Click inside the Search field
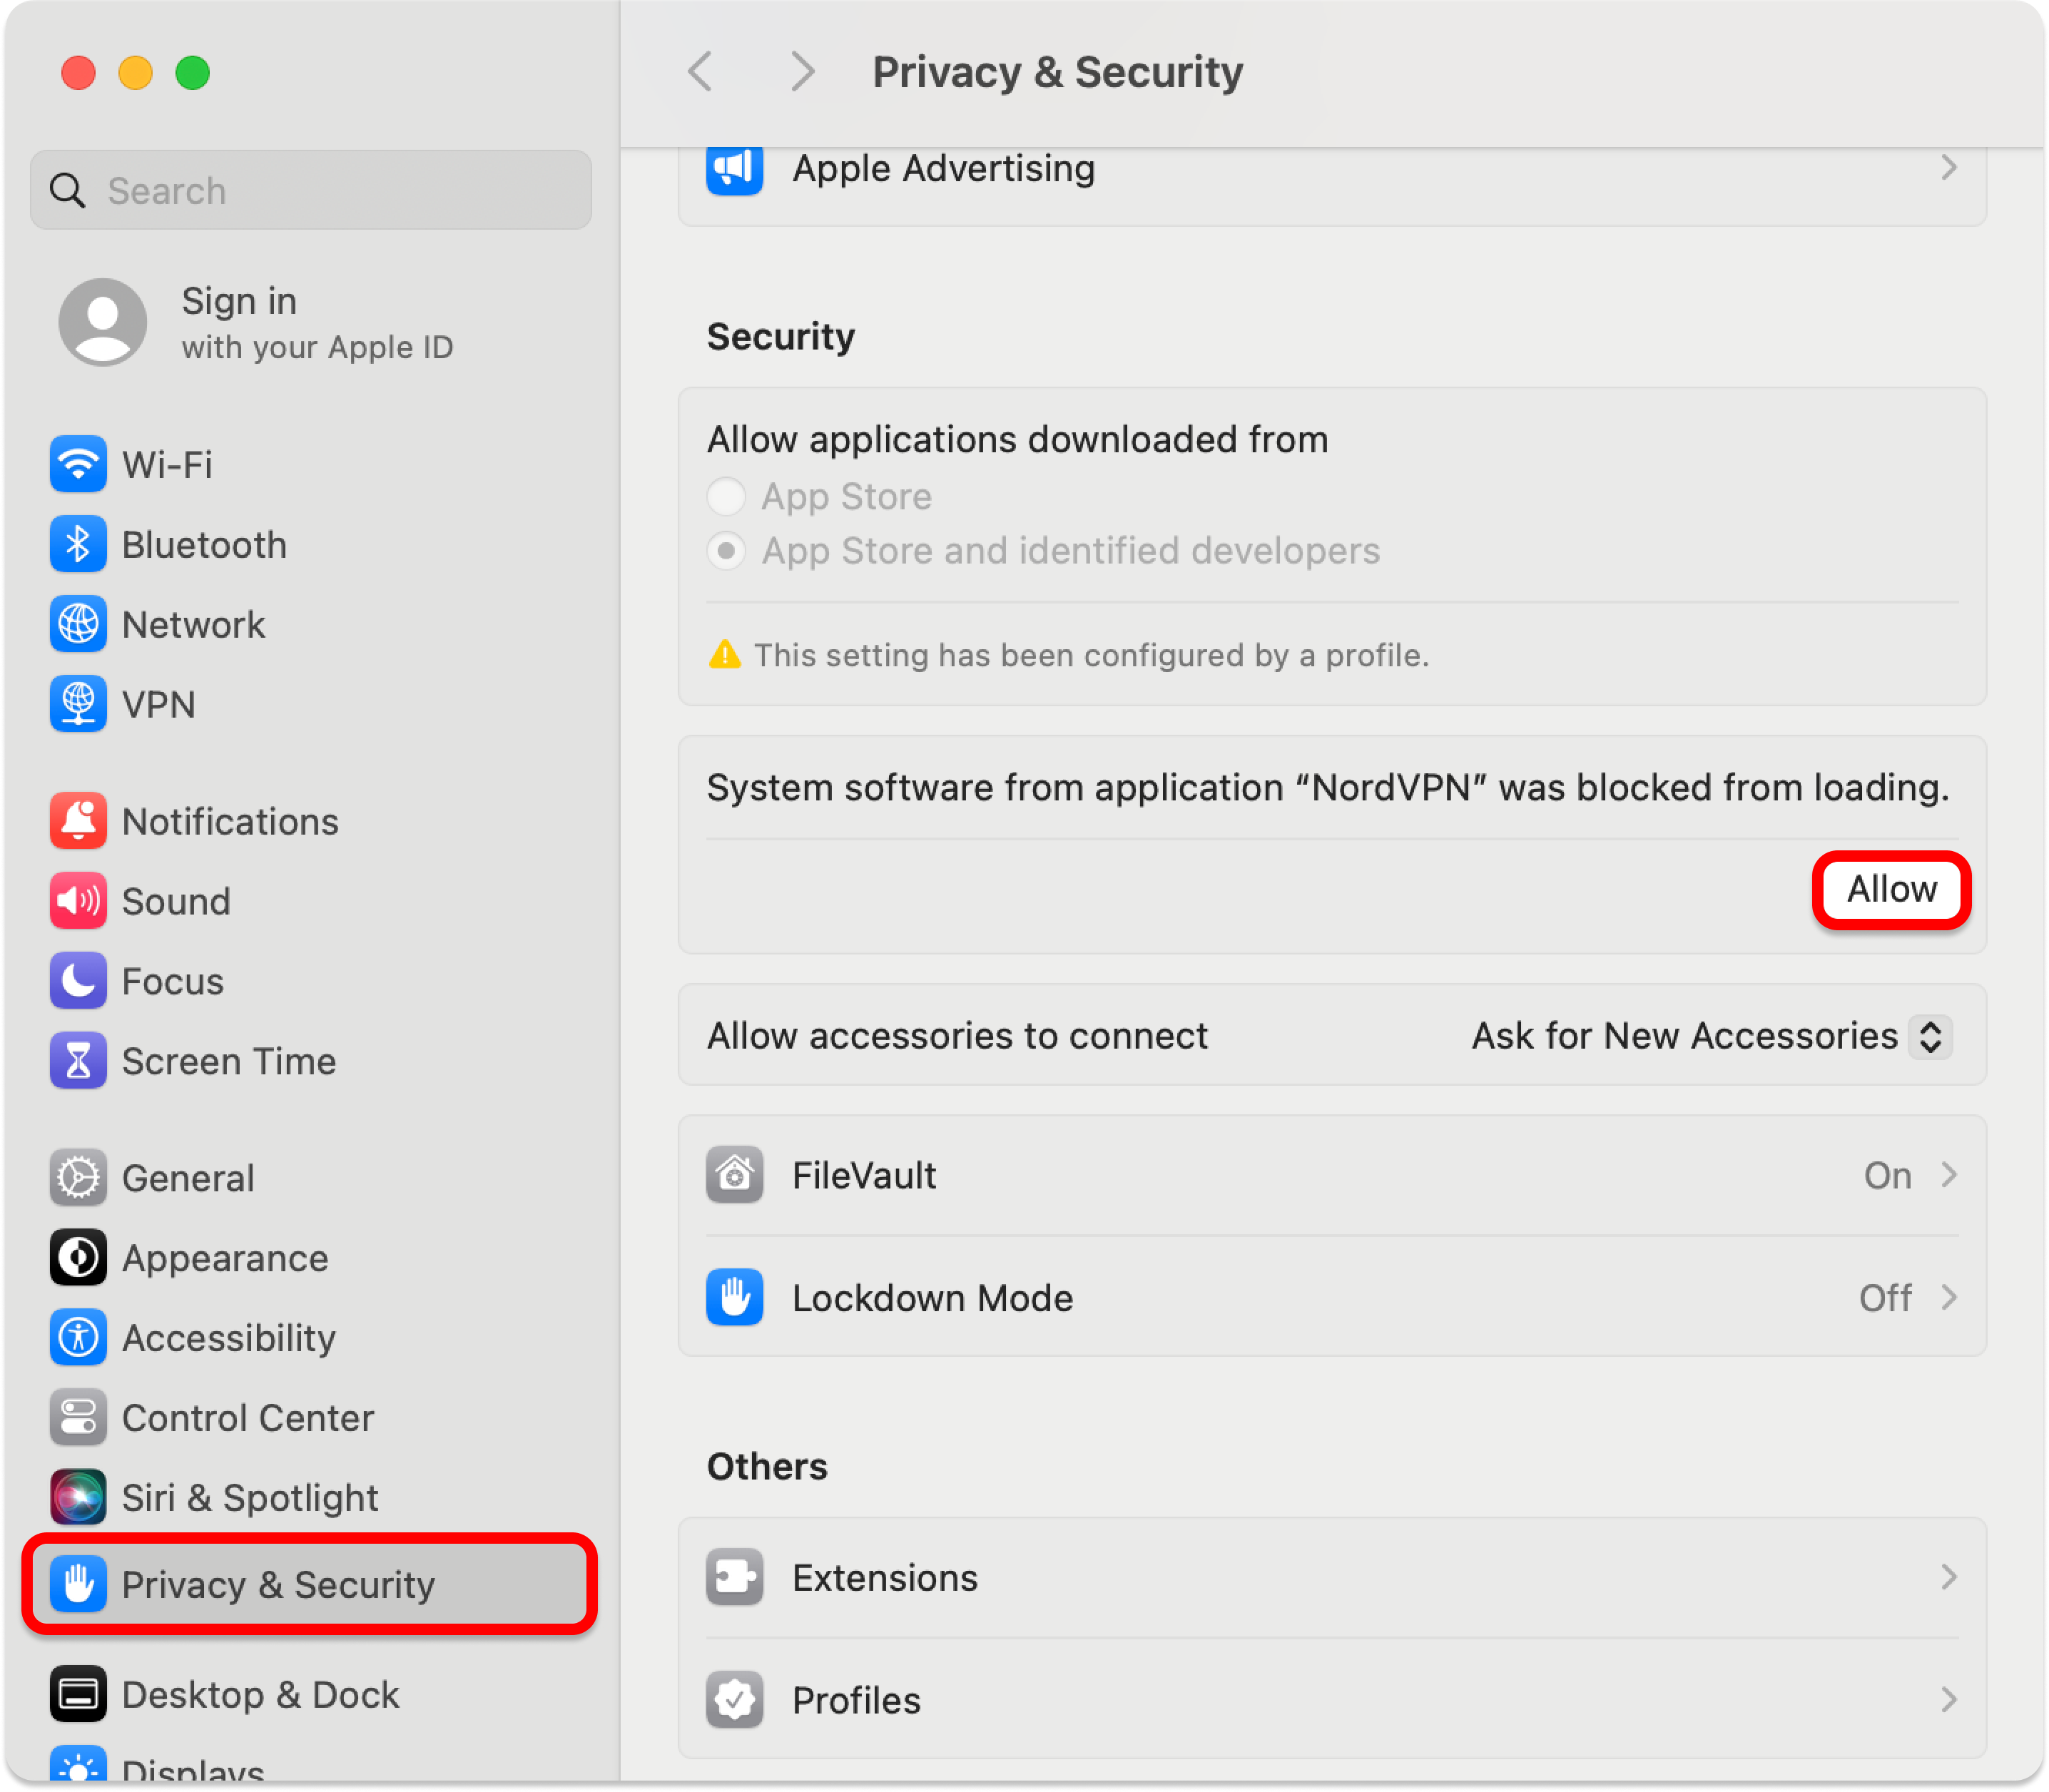 (310, 190)
